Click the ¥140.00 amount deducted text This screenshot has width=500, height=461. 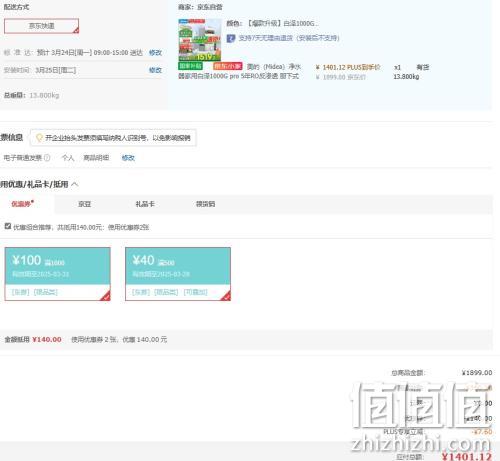(x=47, y=339)
